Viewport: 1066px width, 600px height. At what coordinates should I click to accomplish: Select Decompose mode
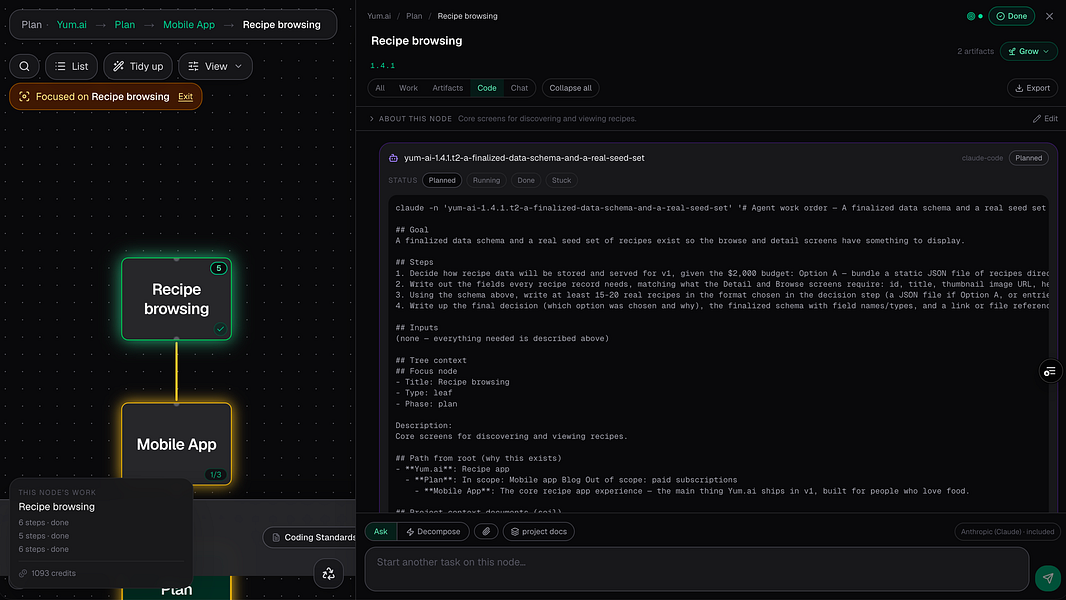pyautogui.click(x=433, y=531)
